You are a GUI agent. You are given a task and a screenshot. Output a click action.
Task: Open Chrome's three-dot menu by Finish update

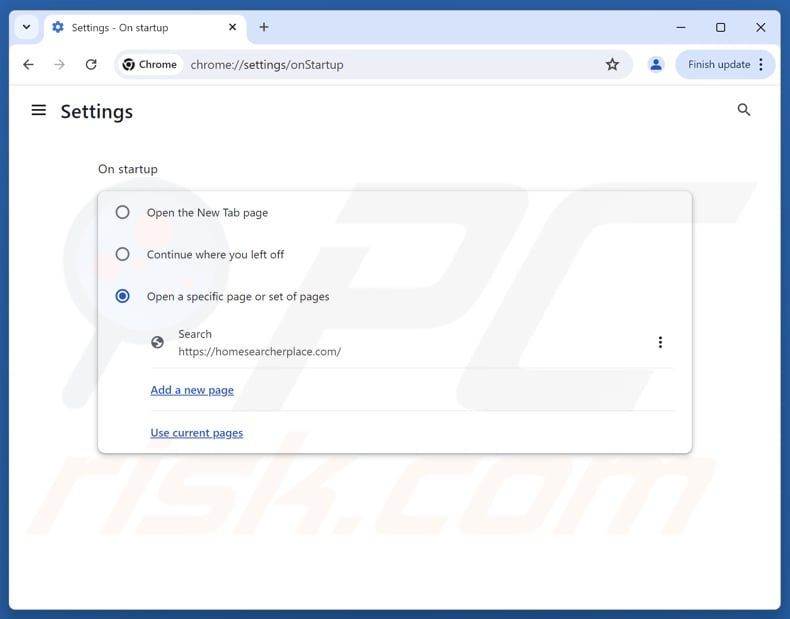761,65
